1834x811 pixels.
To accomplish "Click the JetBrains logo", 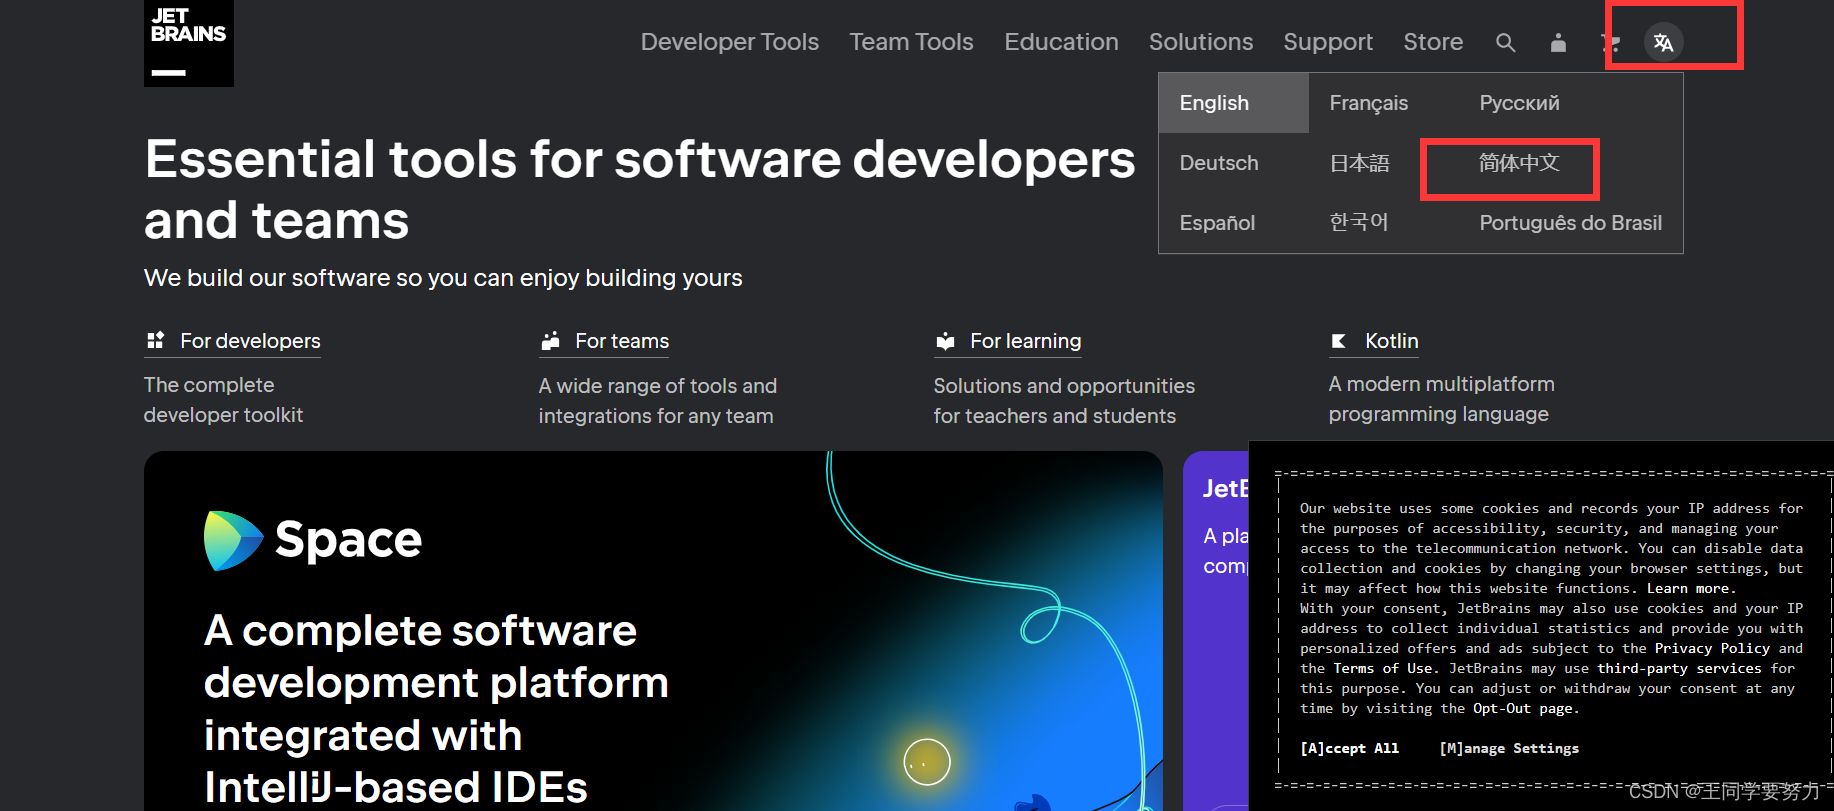I will click(x=189, y=42).
